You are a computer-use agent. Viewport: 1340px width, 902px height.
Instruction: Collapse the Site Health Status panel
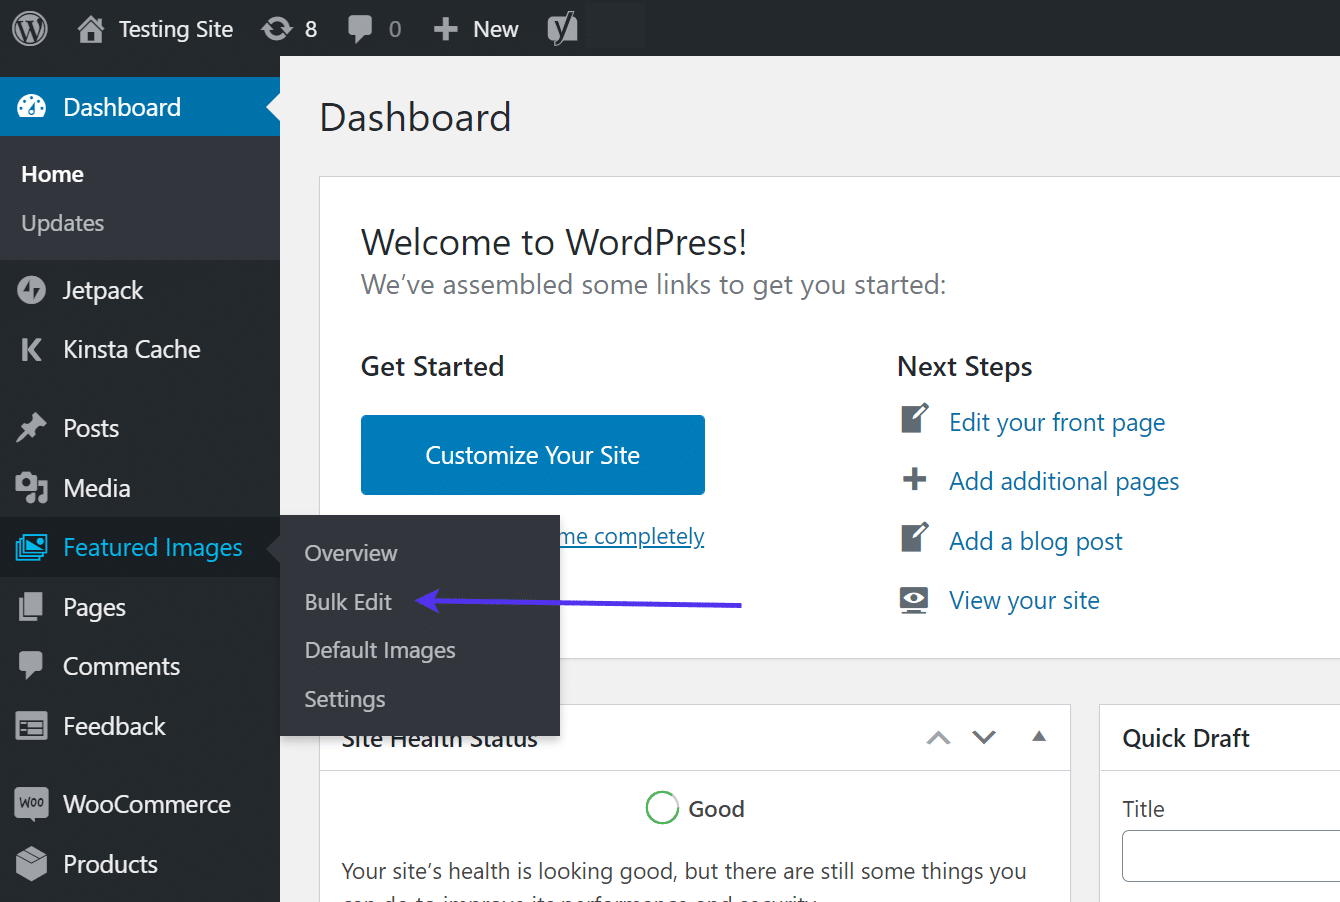click(x=1039, y=737)
